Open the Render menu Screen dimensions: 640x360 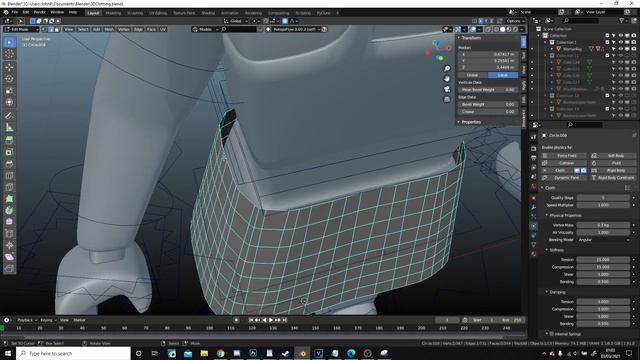tap(40, 12)
